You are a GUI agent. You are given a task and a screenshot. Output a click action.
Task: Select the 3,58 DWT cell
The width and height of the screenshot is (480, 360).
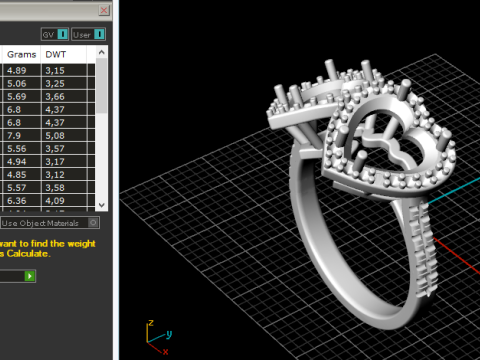[x=64, y=187]
